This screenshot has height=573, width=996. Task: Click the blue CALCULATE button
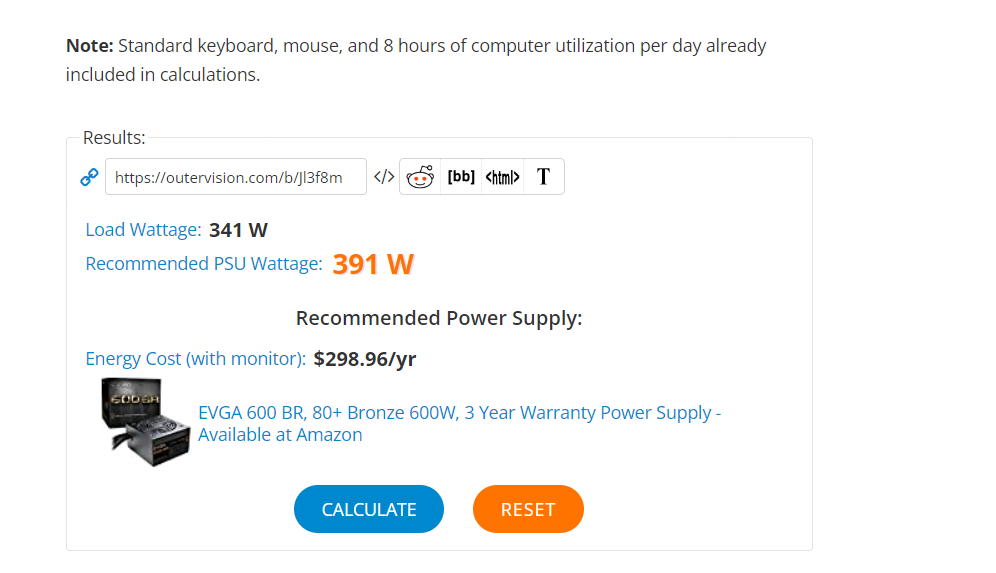pos(368,509)
